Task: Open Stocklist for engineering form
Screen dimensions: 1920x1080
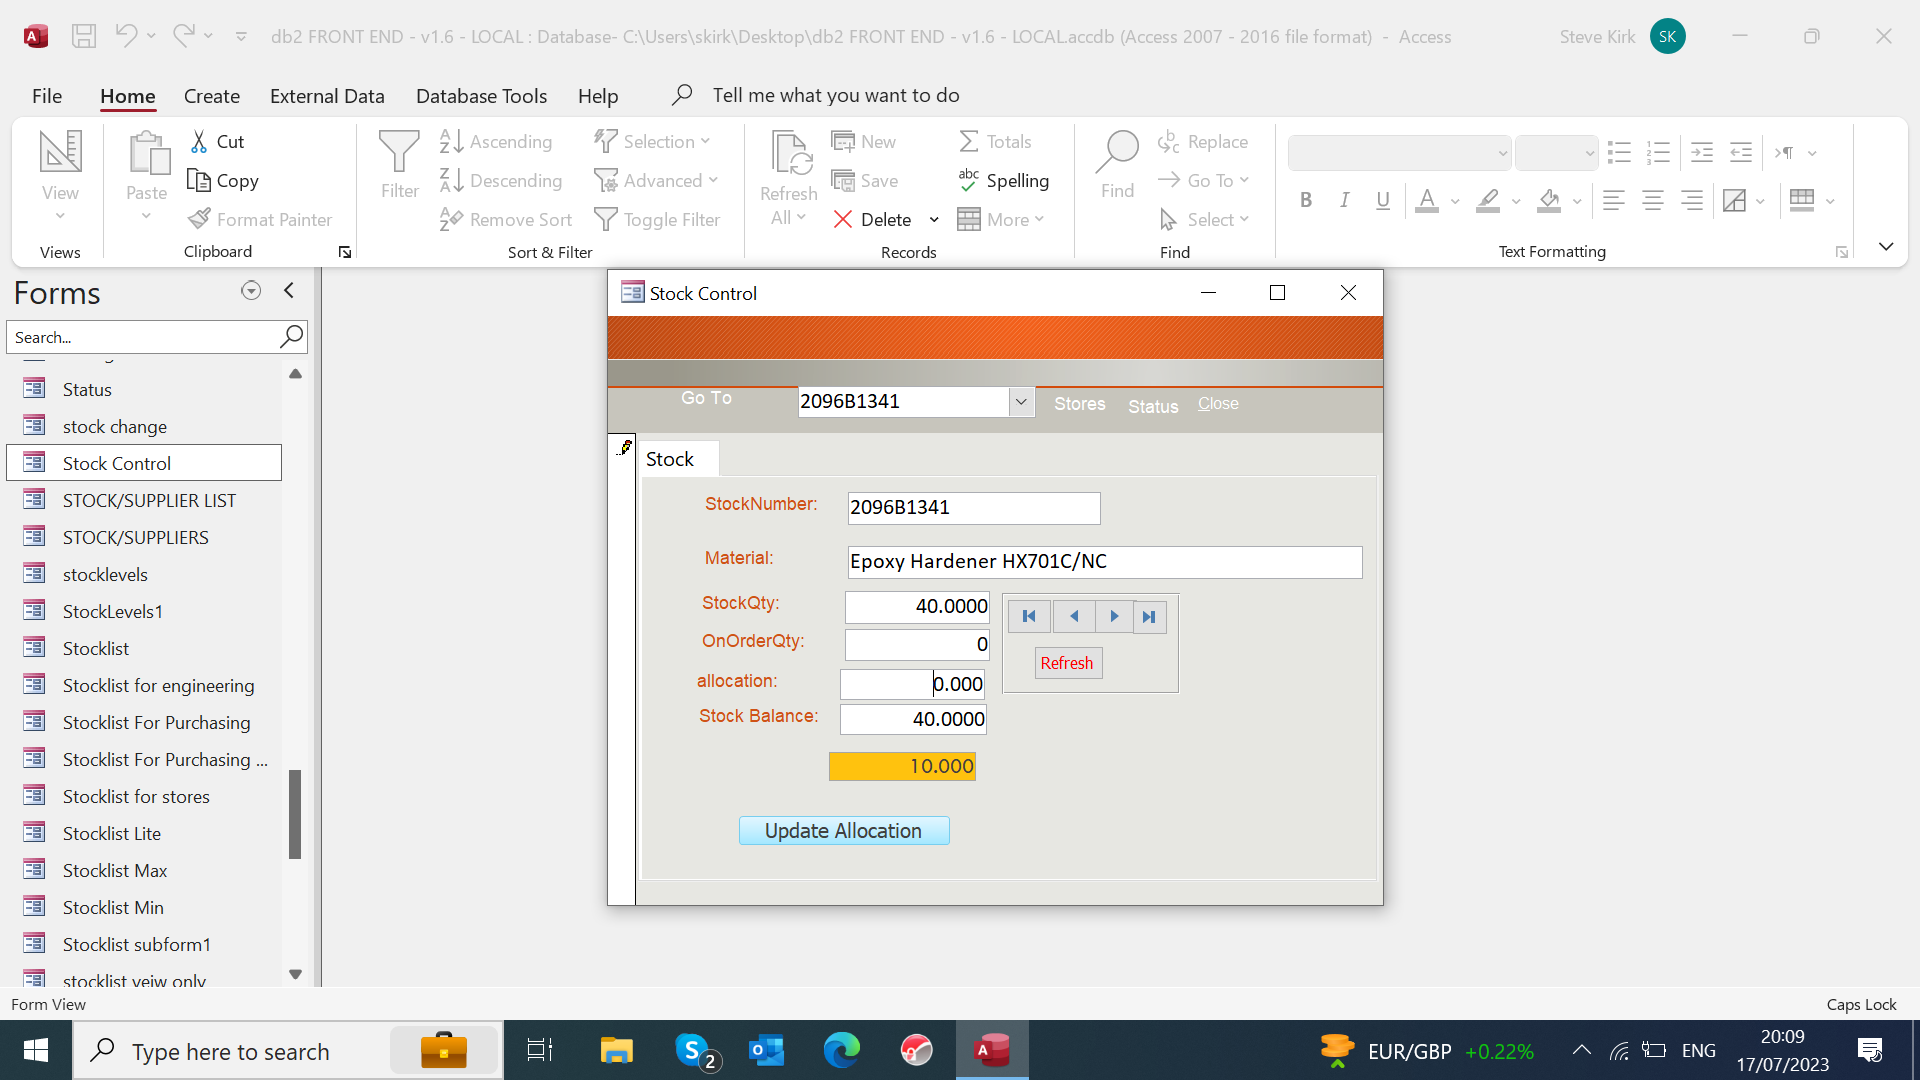Action: (x=158, y=686)
